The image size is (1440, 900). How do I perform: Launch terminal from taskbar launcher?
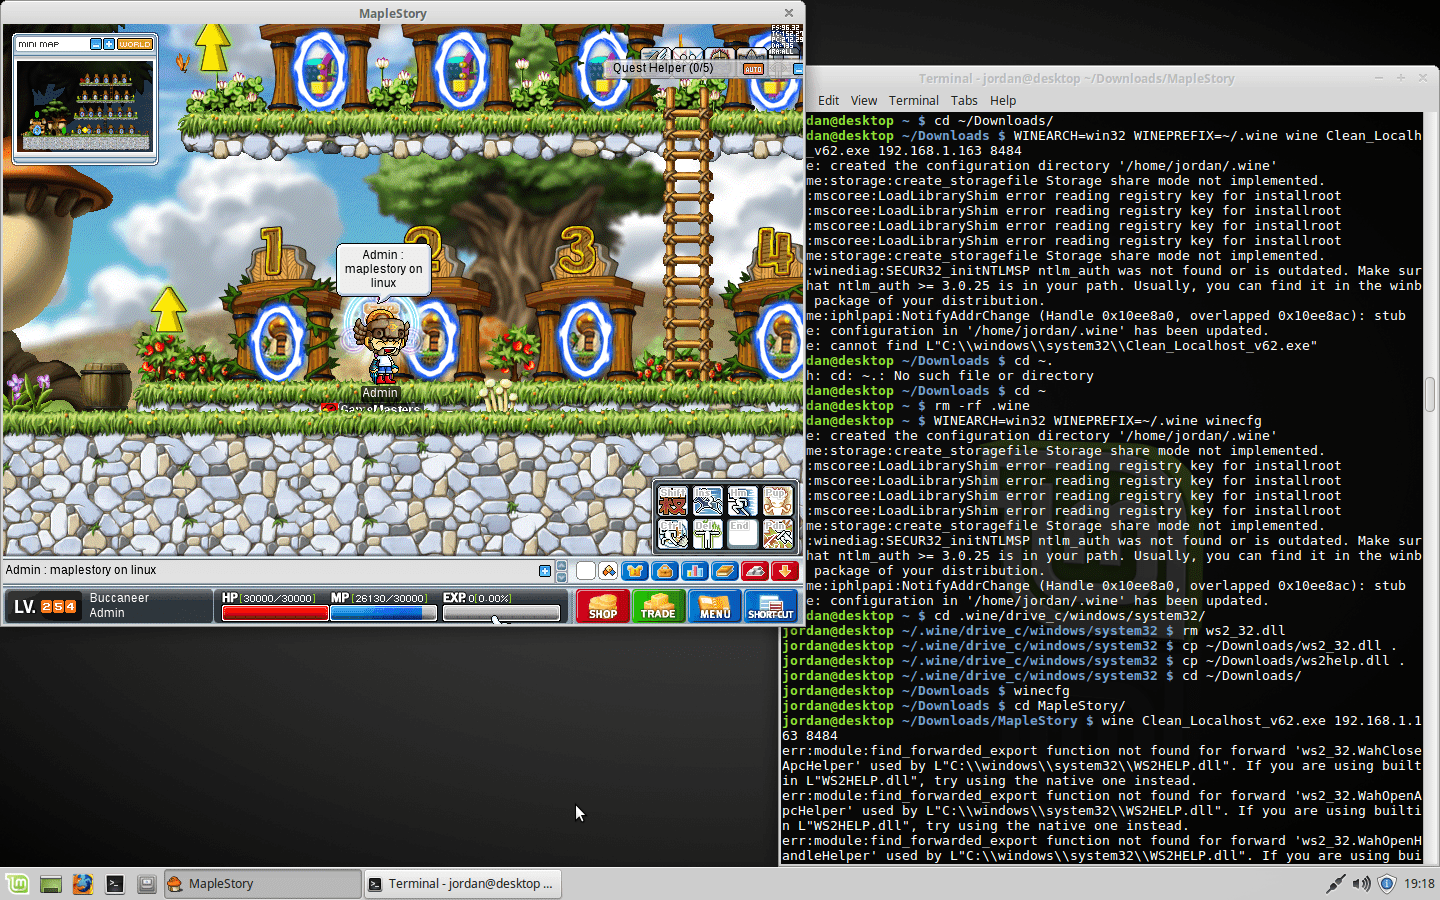[115, 884]
